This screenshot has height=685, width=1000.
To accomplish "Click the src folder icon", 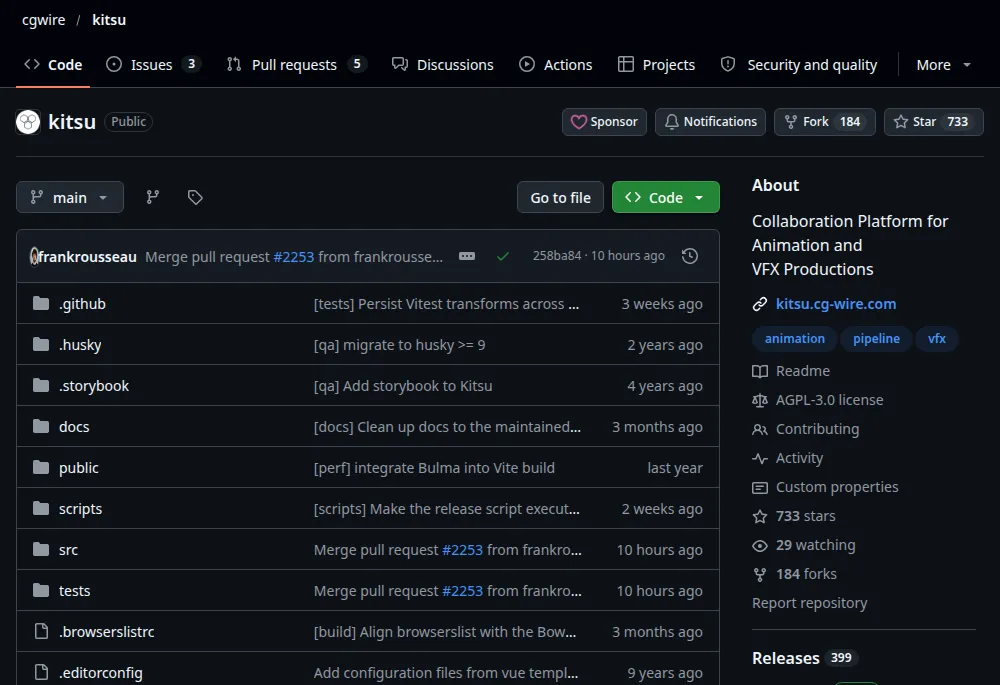I will click(x=41, y=549).
